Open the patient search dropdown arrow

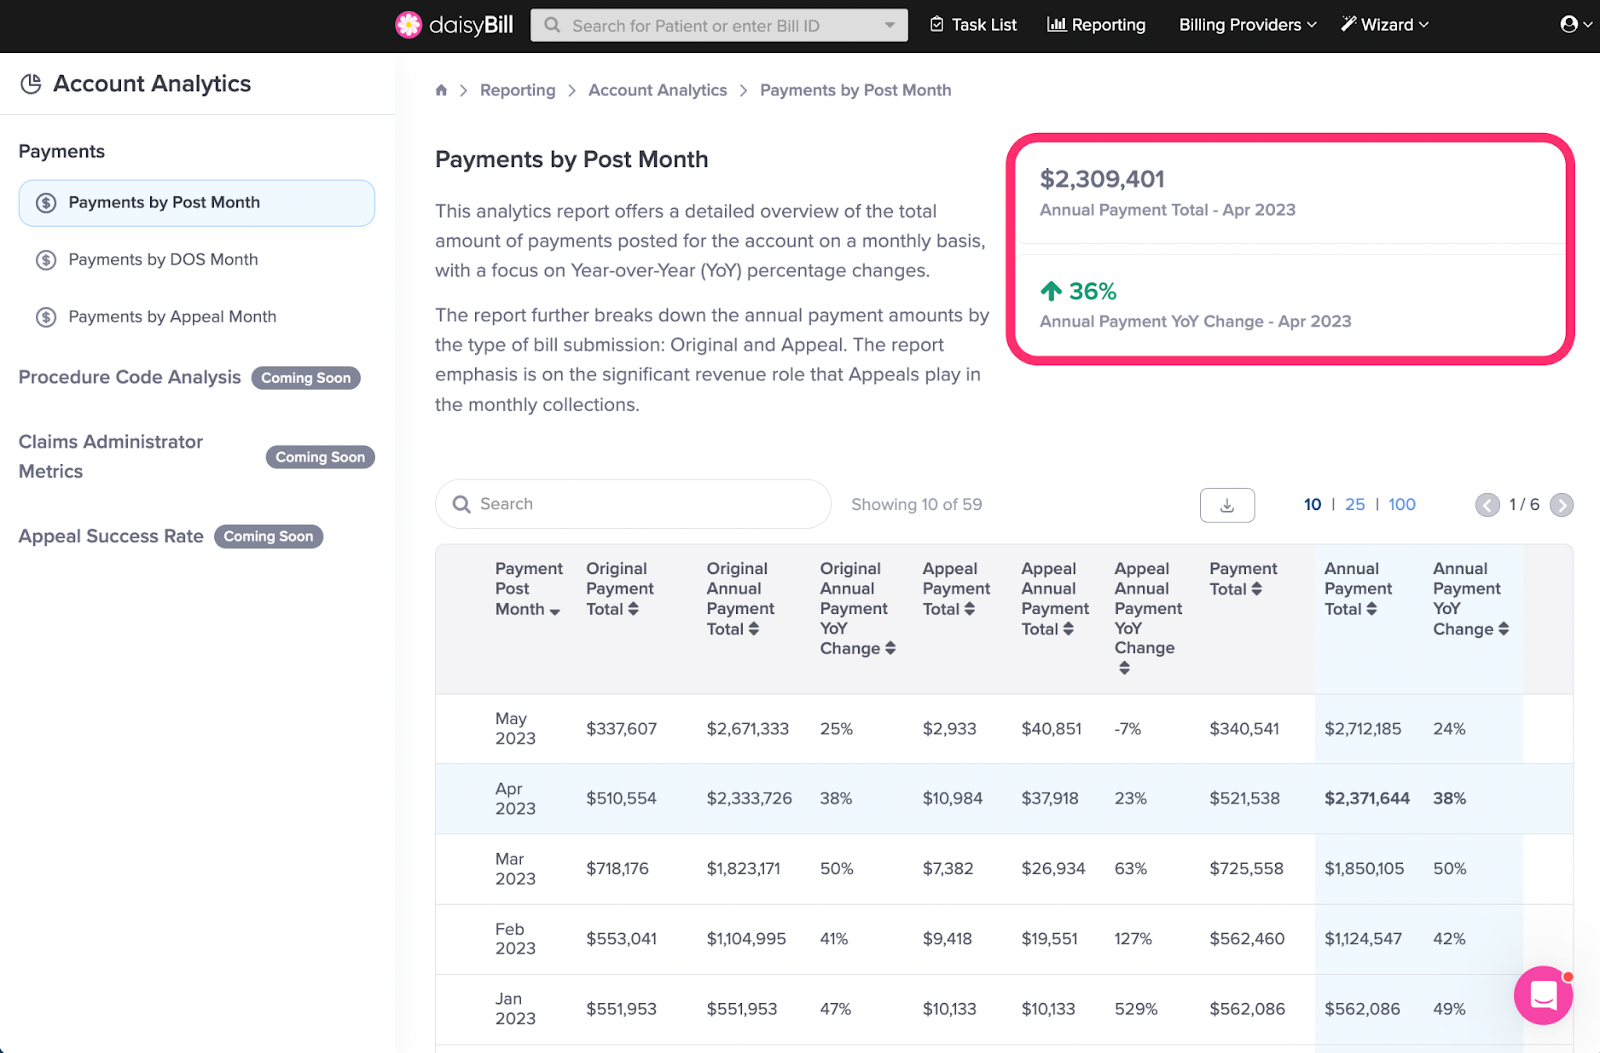click(890, 25)
